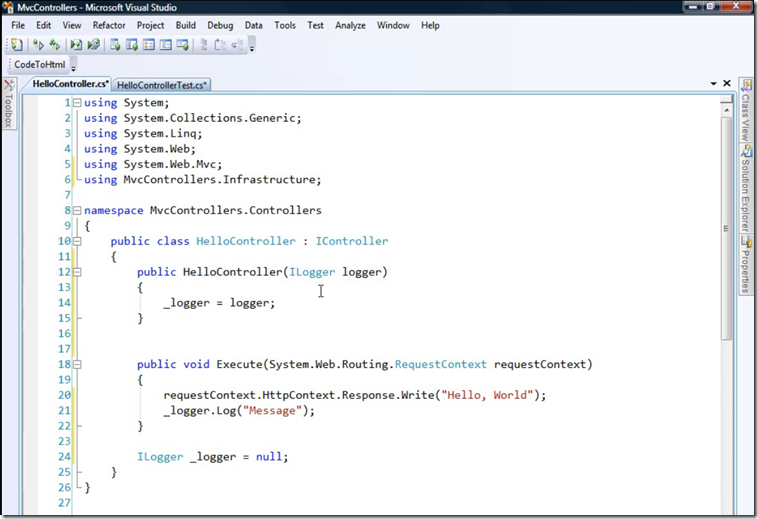The width and height of the screenshot is (758, 519).
Task: Click the "Hello, World" string literal
Action: coord(487,395)
